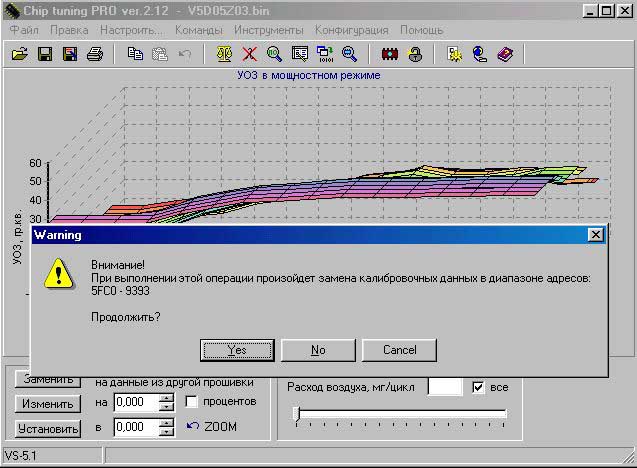637x468 pixels.
Task: Increase the 'в' value with up arrow
Action: [x=166, y=423]
